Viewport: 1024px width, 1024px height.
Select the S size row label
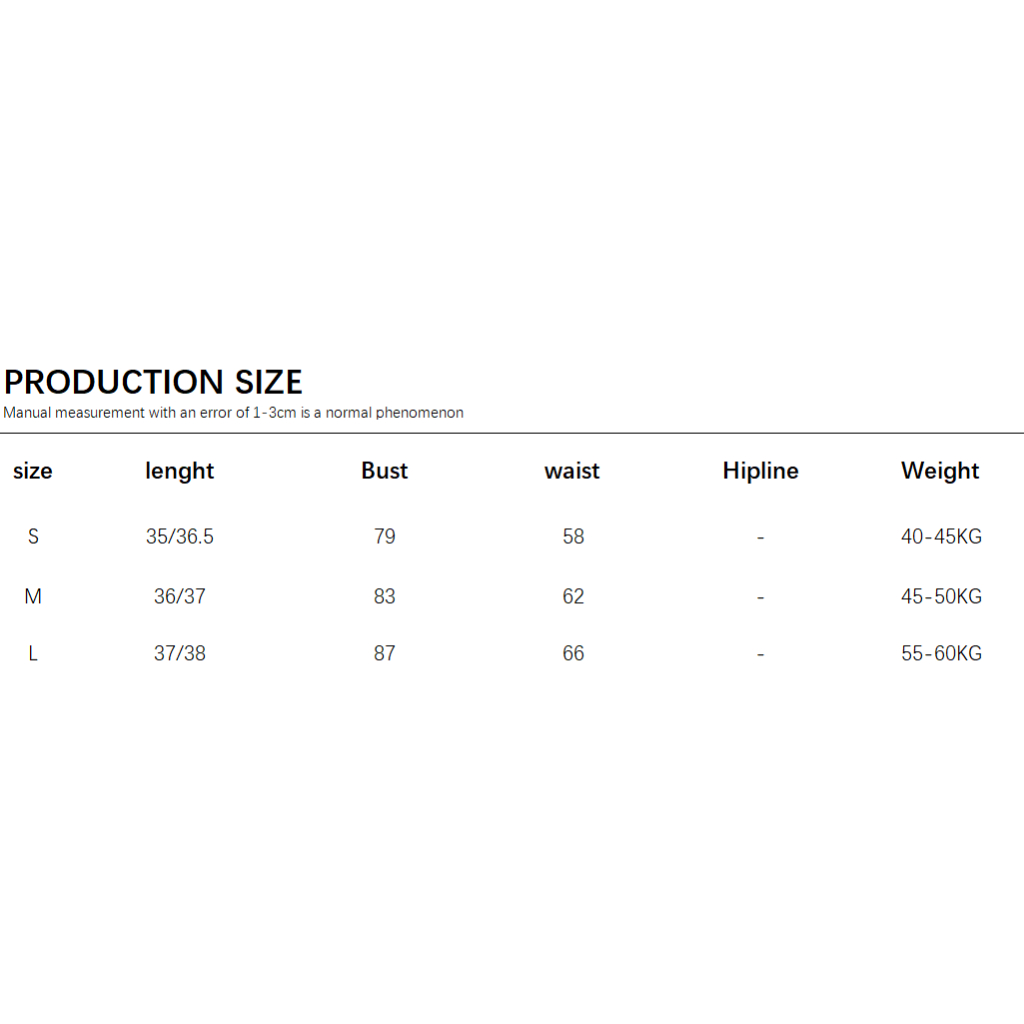pos(33,536)
